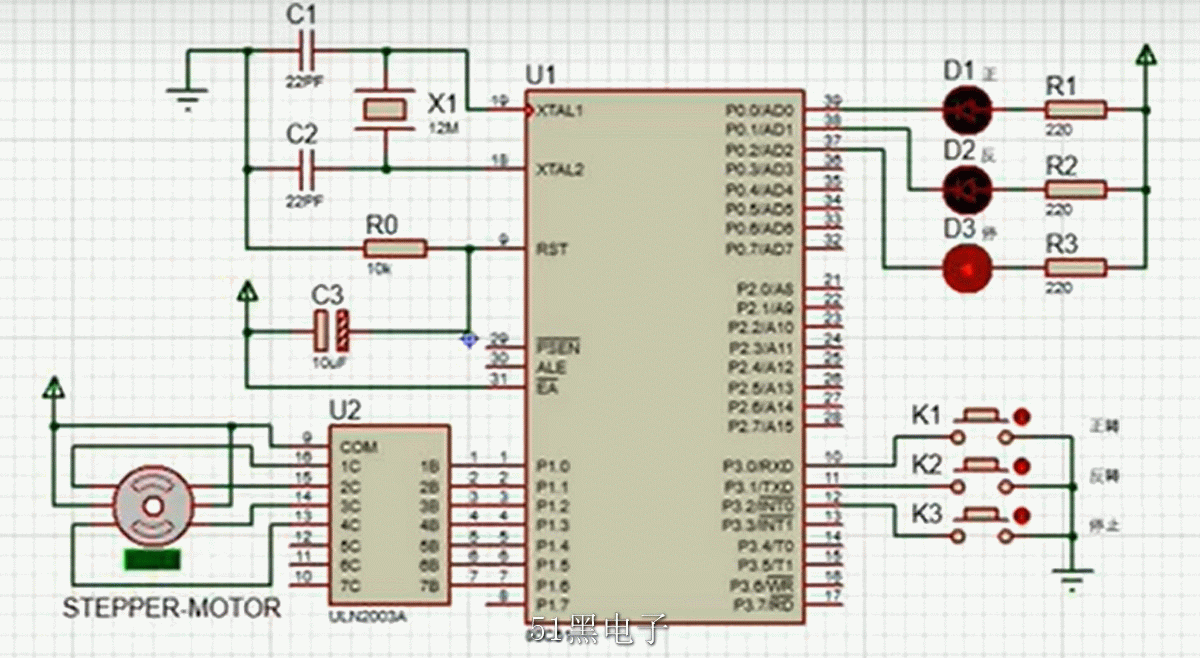
Task: Click the 22PF value under C2
Action: [304, 200]
